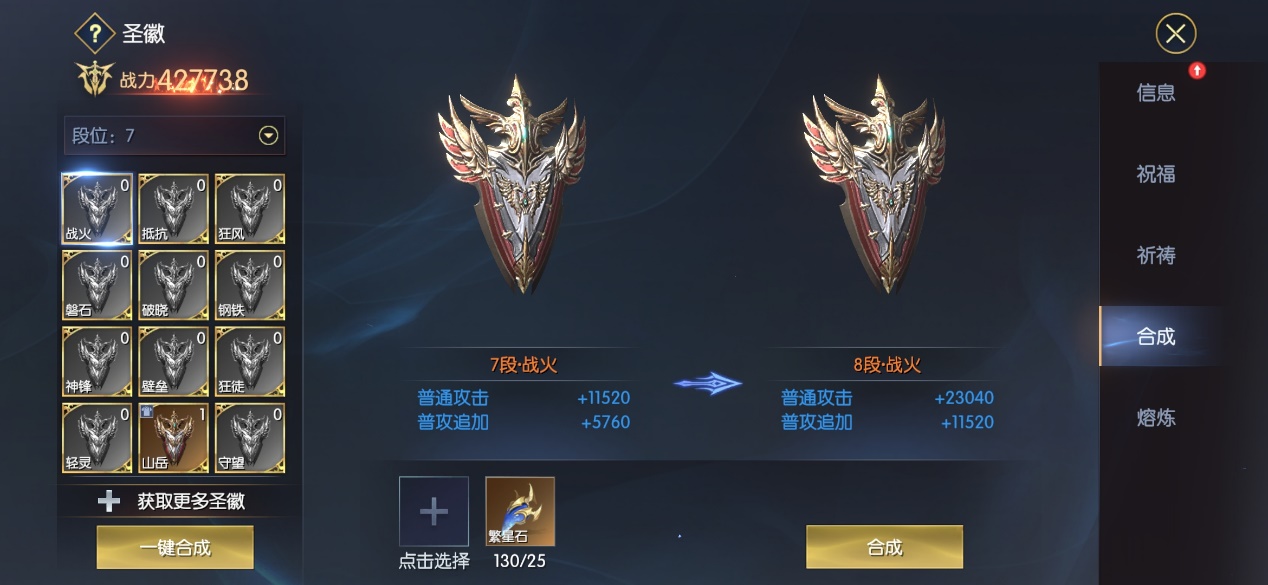
Task: Switch to the 信息 tab
Action: point(1156,93)
